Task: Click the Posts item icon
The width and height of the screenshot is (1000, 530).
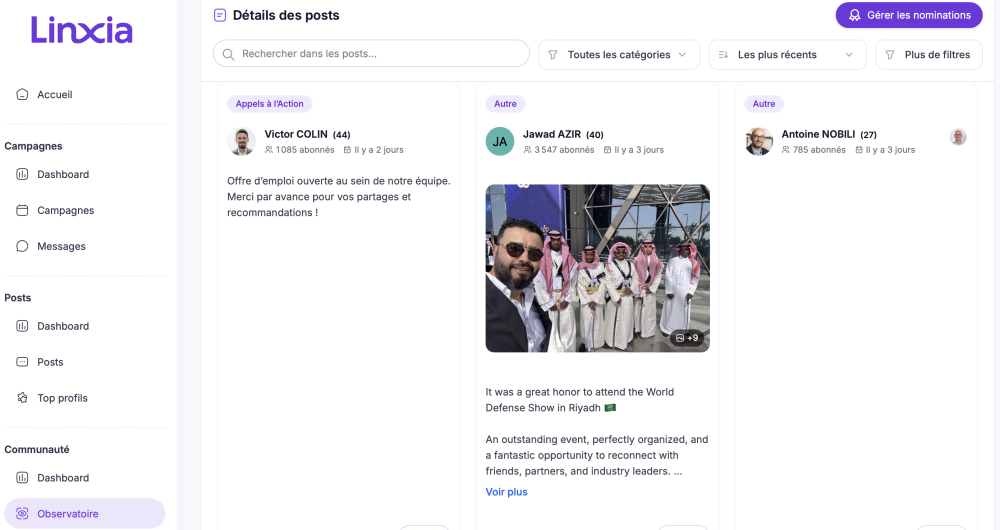Action: tap(22, 362)
